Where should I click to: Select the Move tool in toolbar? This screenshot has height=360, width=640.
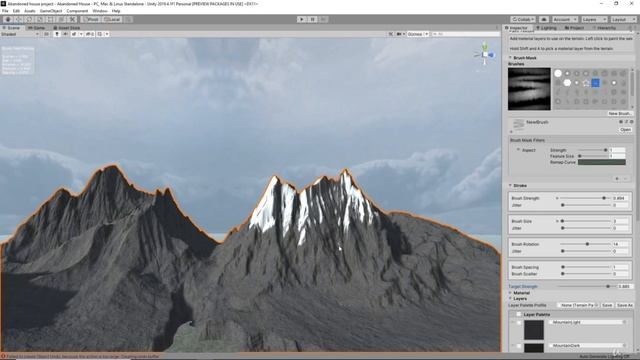click(x=18, y=19)
